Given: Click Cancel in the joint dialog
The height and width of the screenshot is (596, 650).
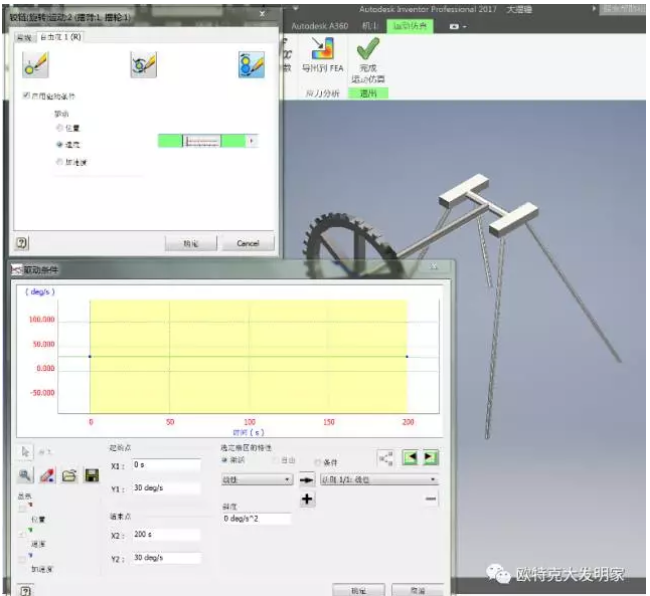Looking at the screenshot, I should [248, 243].
